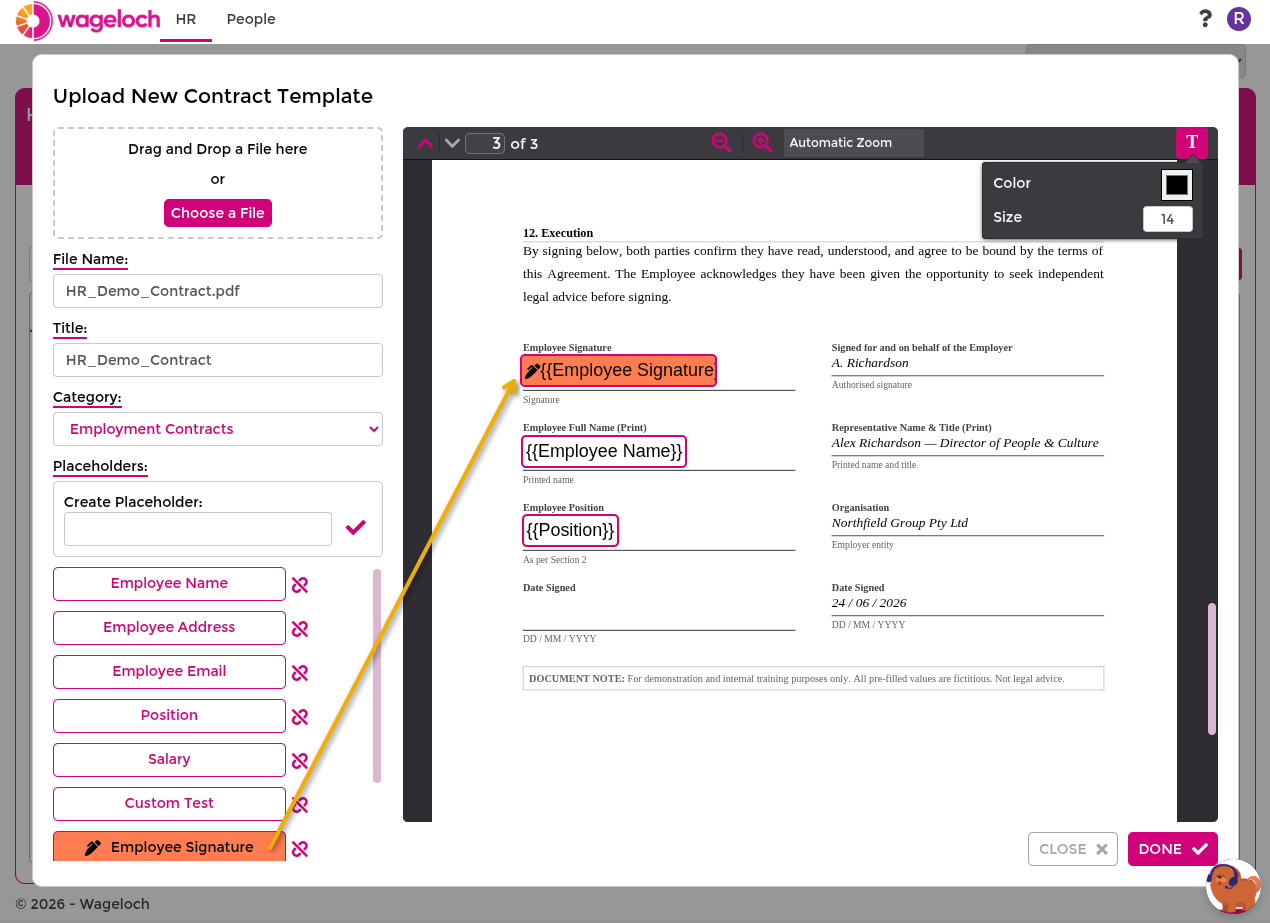Click the placeholder list scrollbar
Image resolution: width=1270 pixels, height=923 pixels.
point(377,676)
